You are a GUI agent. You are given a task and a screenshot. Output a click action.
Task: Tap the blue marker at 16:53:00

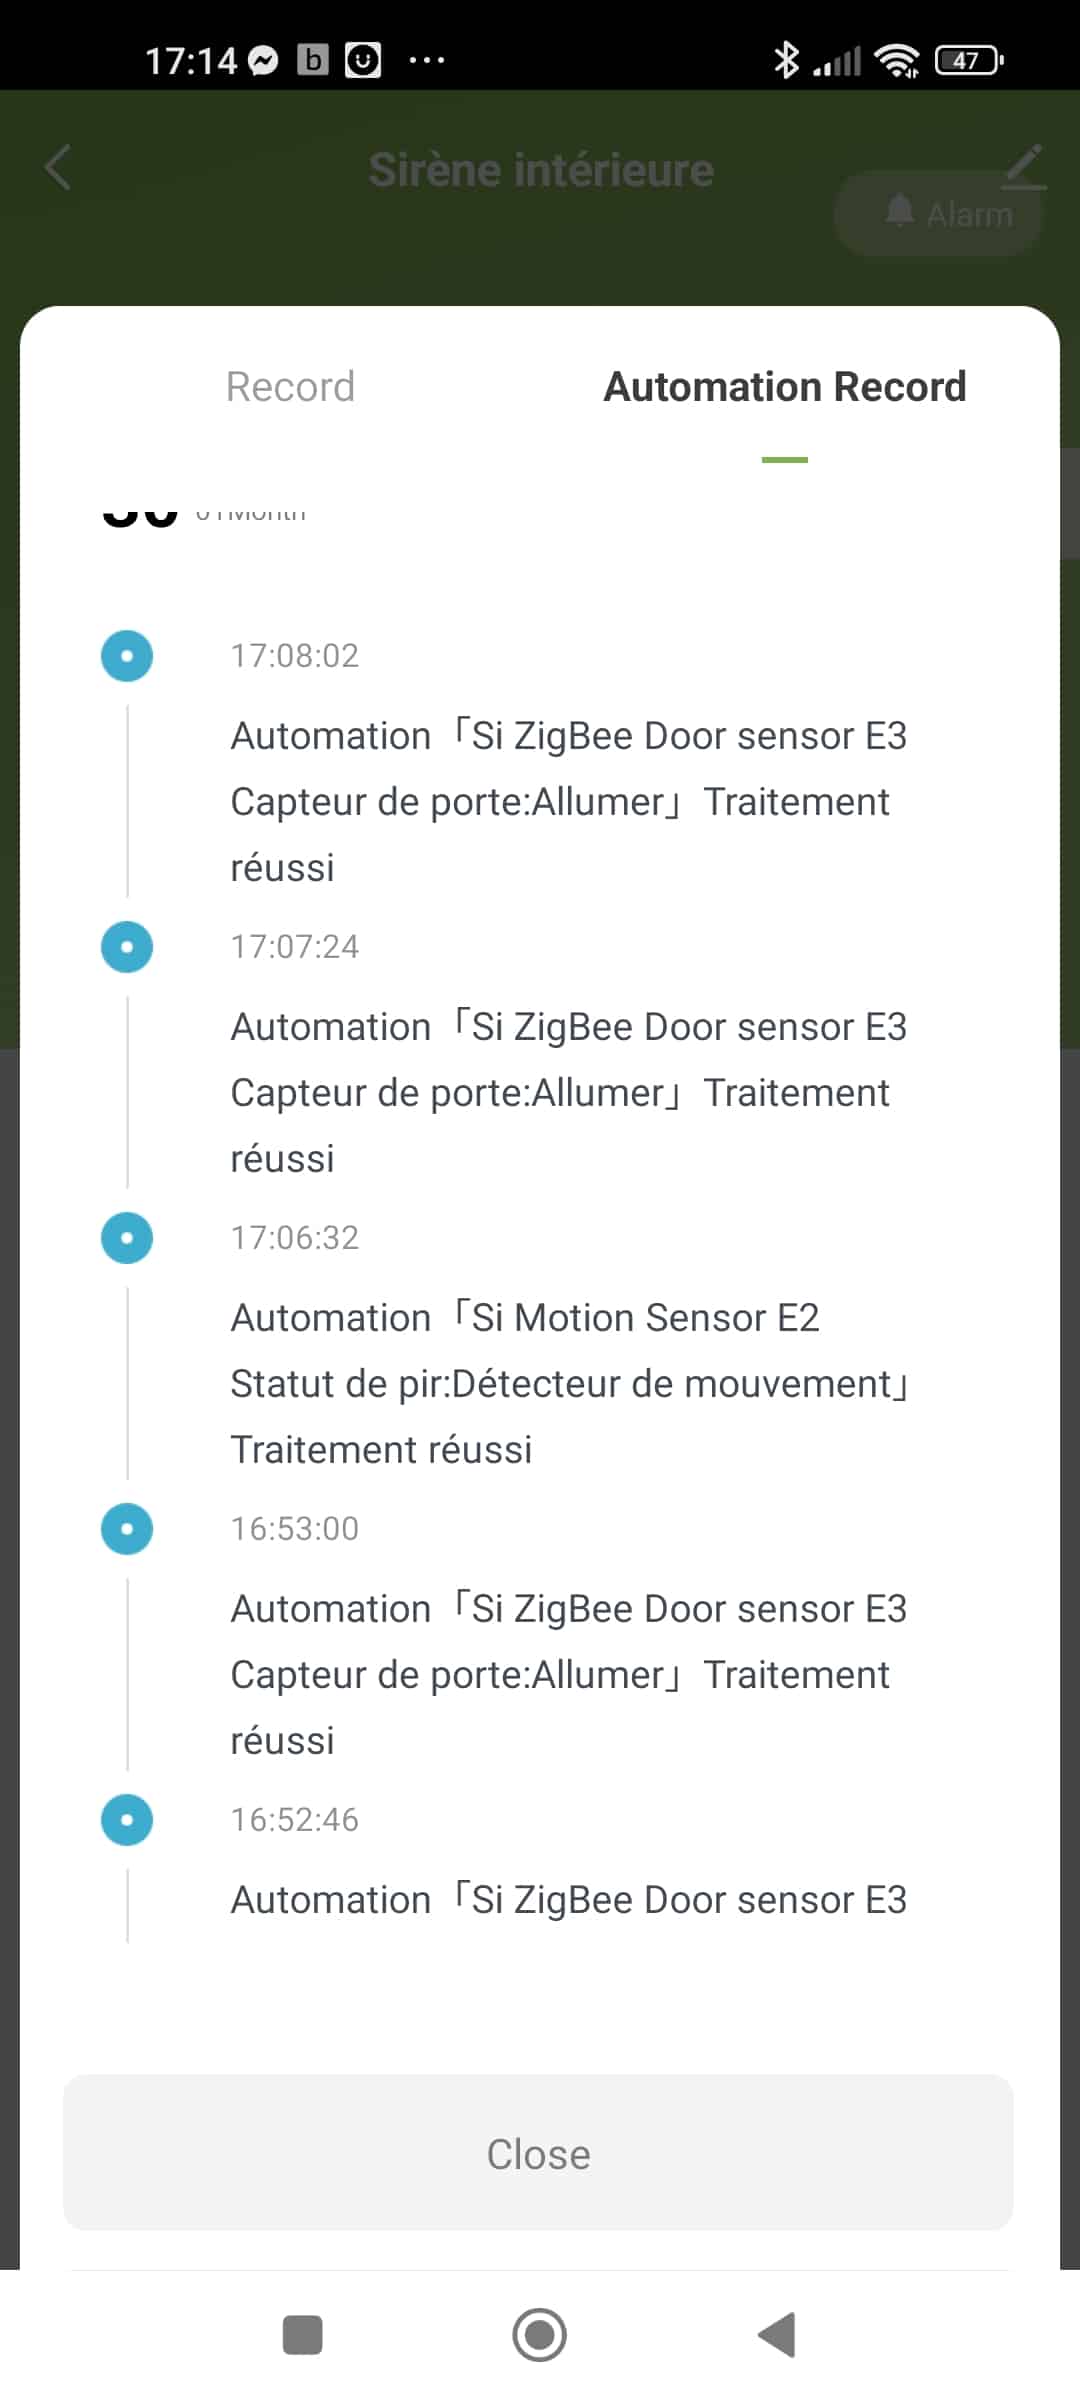point(127,1529)
